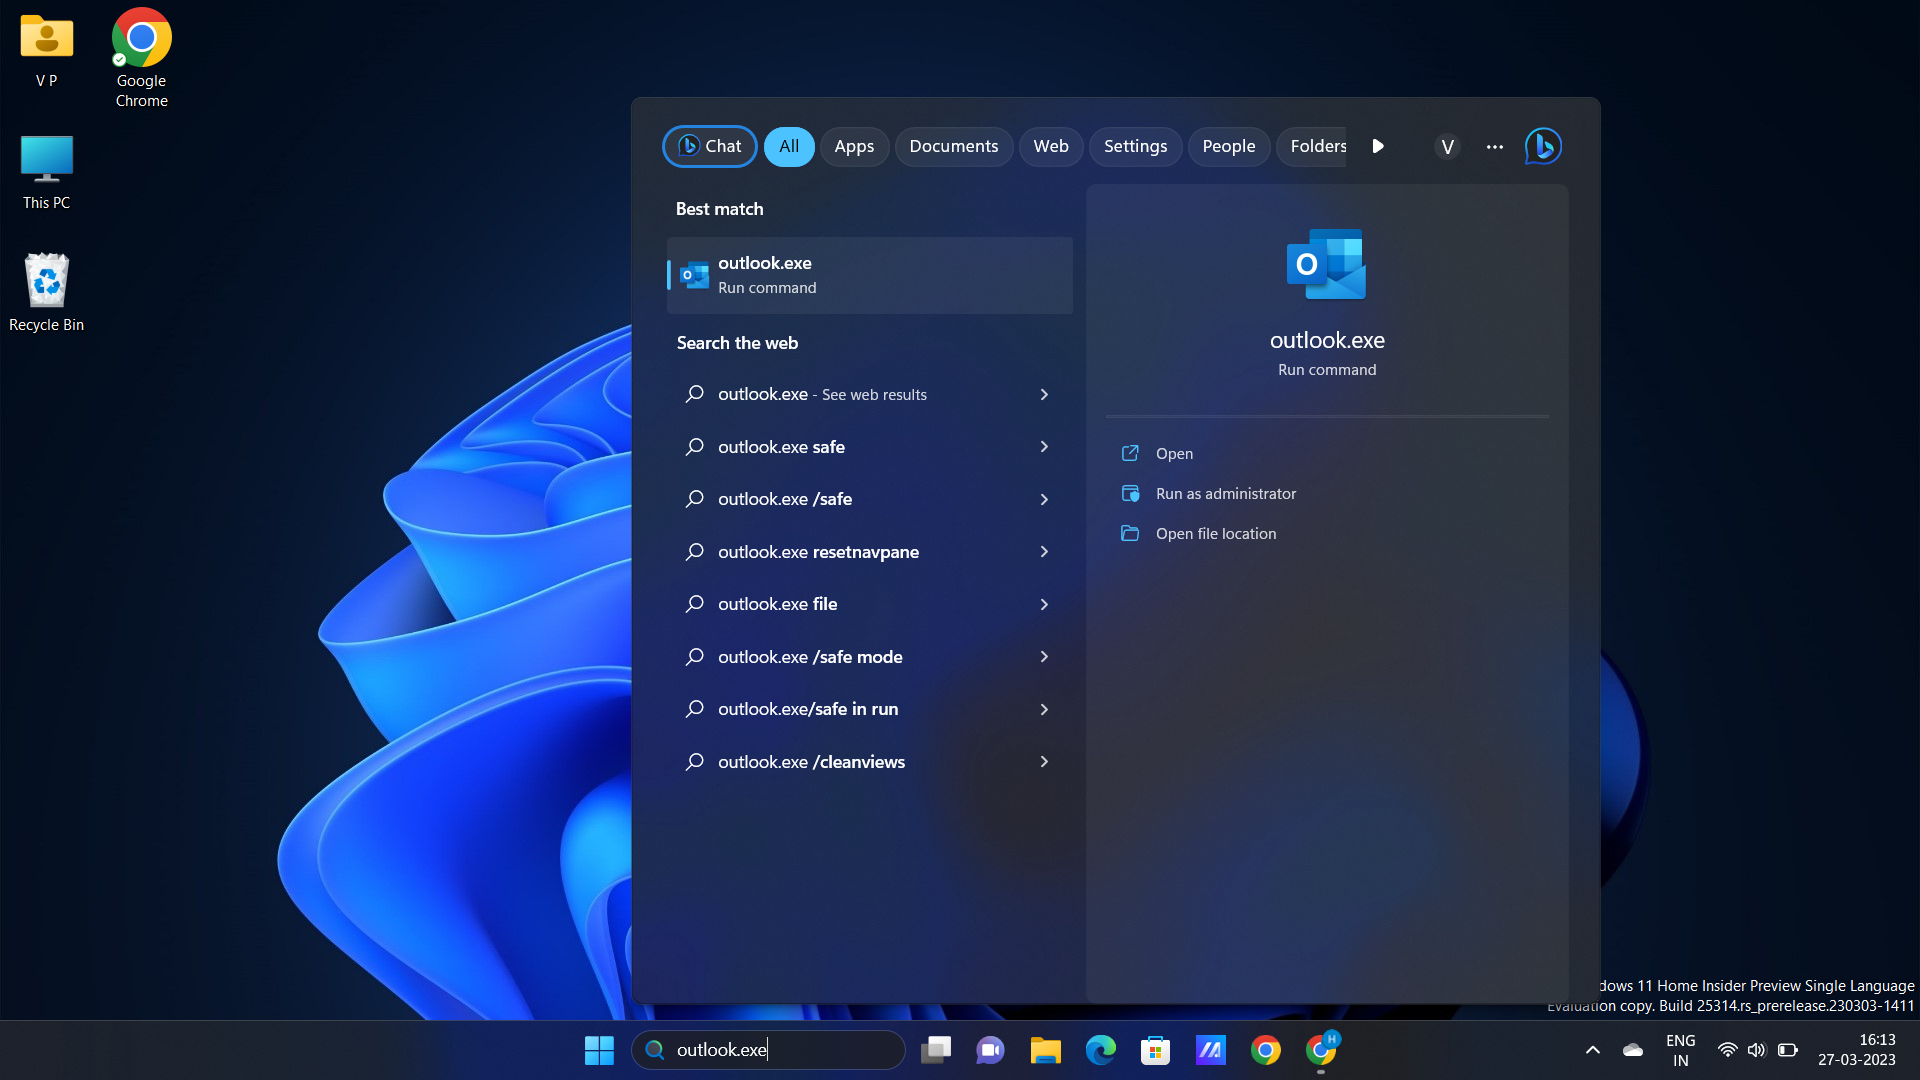Screen dimensions: 1920x1080
Task: Open Outlook.exe from best match
Action: coord(869,273)
